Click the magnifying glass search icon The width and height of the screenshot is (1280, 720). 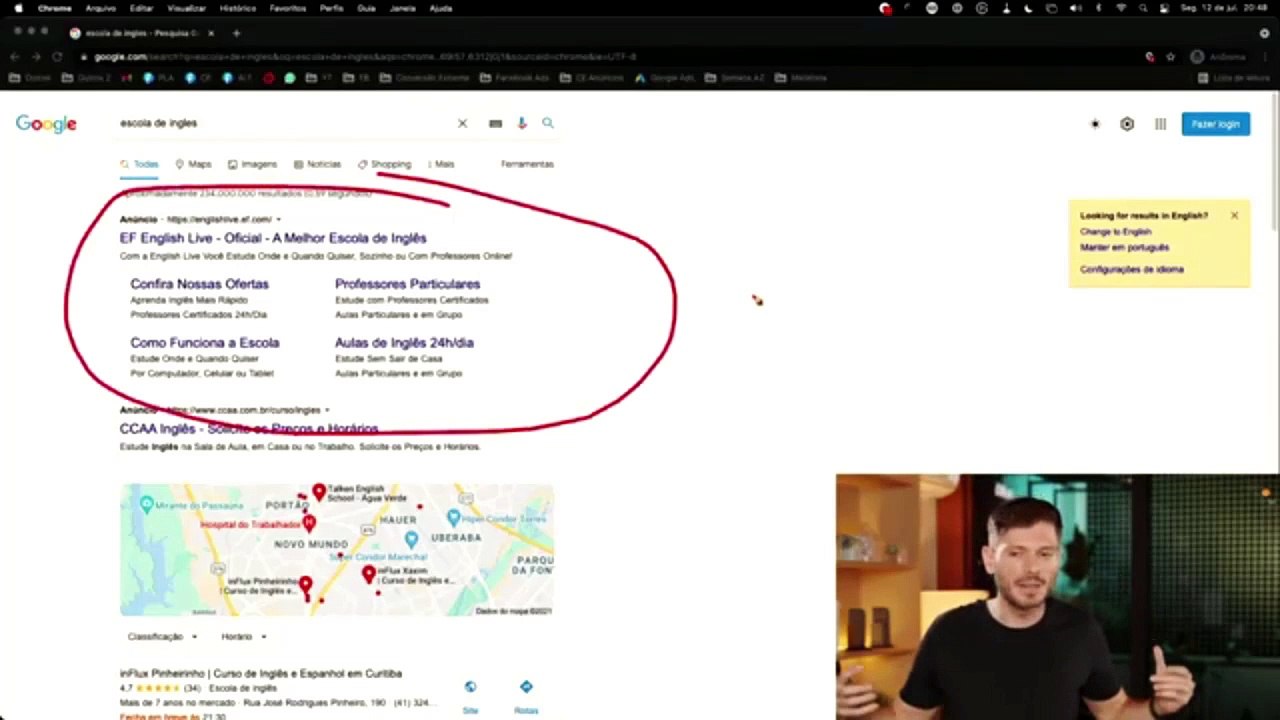548,123
